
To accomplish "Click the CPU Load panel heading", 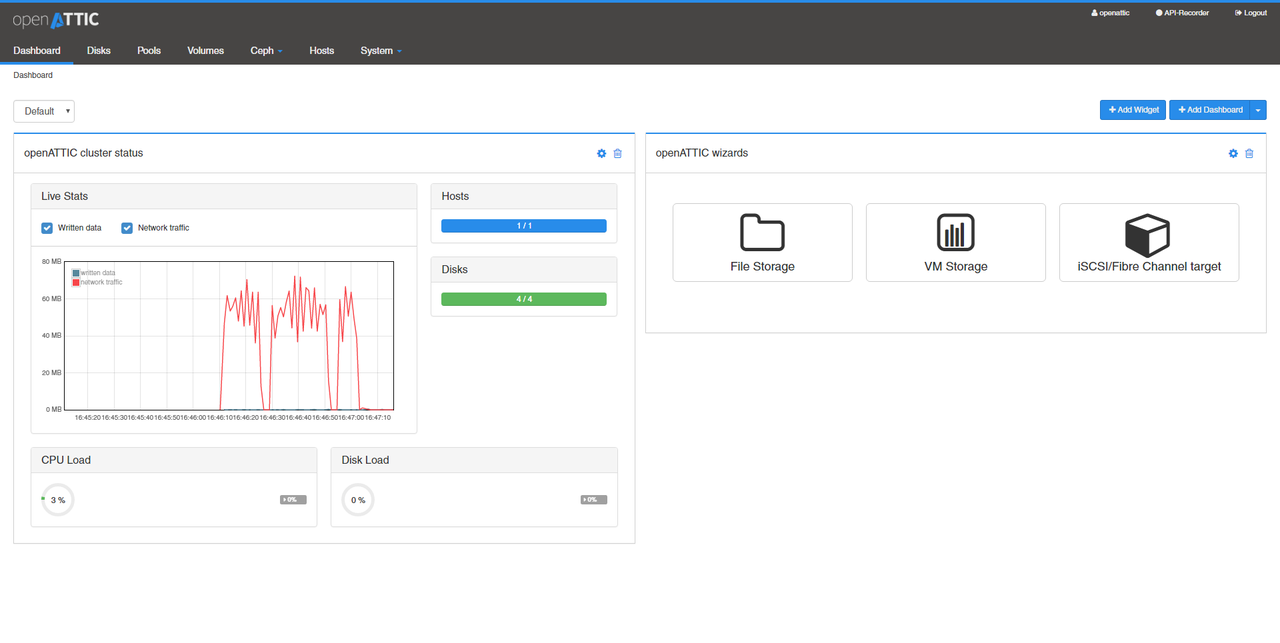I will 174,460.
